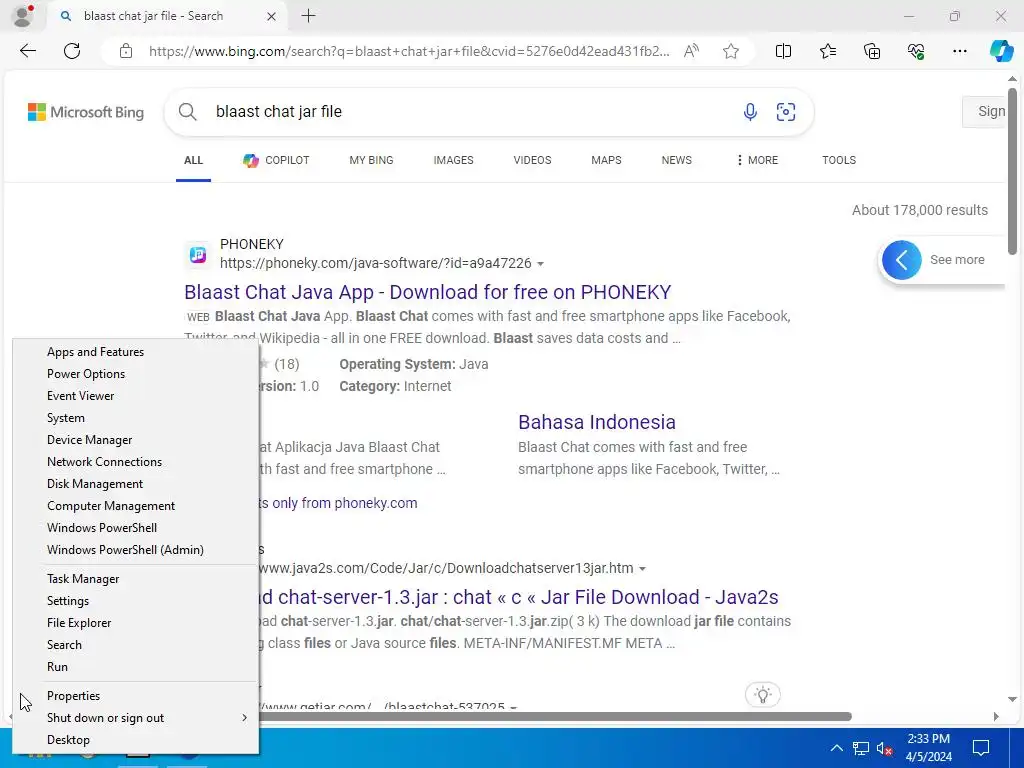Open Device Manager from menu
Viewport: 1024px width, 768px height.
point(135,440)
